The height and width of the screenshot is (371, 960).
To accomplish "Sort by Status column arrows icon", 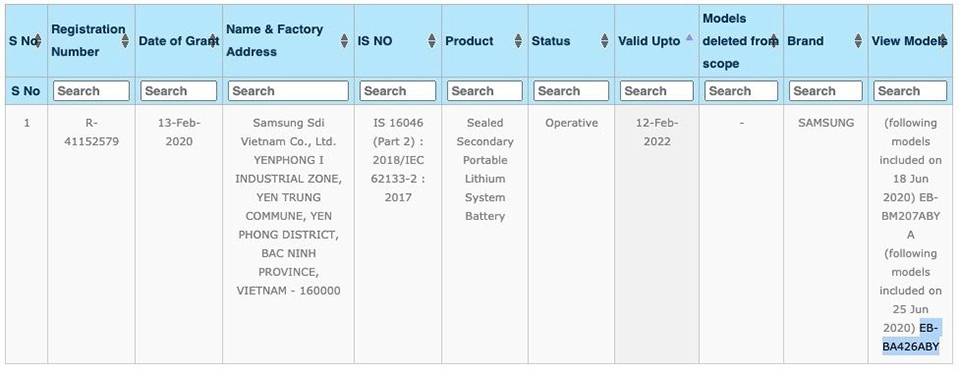I will 605,41.
